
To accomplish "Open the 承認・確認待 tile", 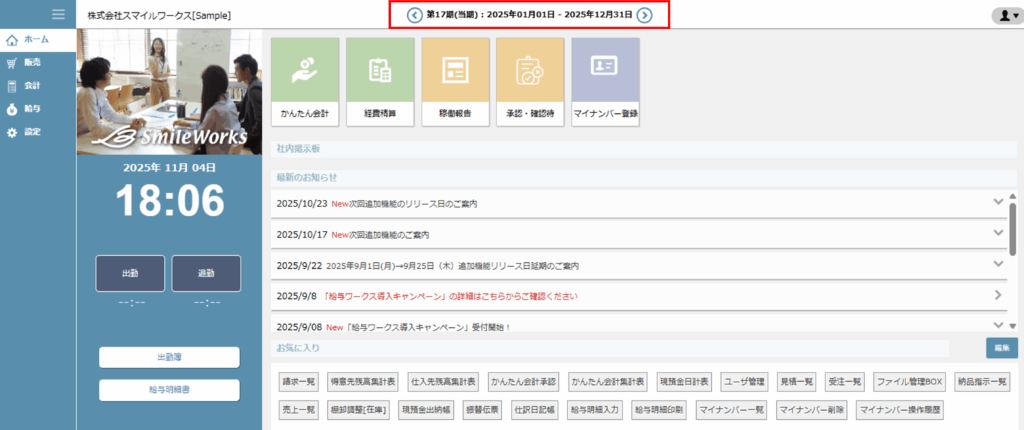I will pos(530,82).
